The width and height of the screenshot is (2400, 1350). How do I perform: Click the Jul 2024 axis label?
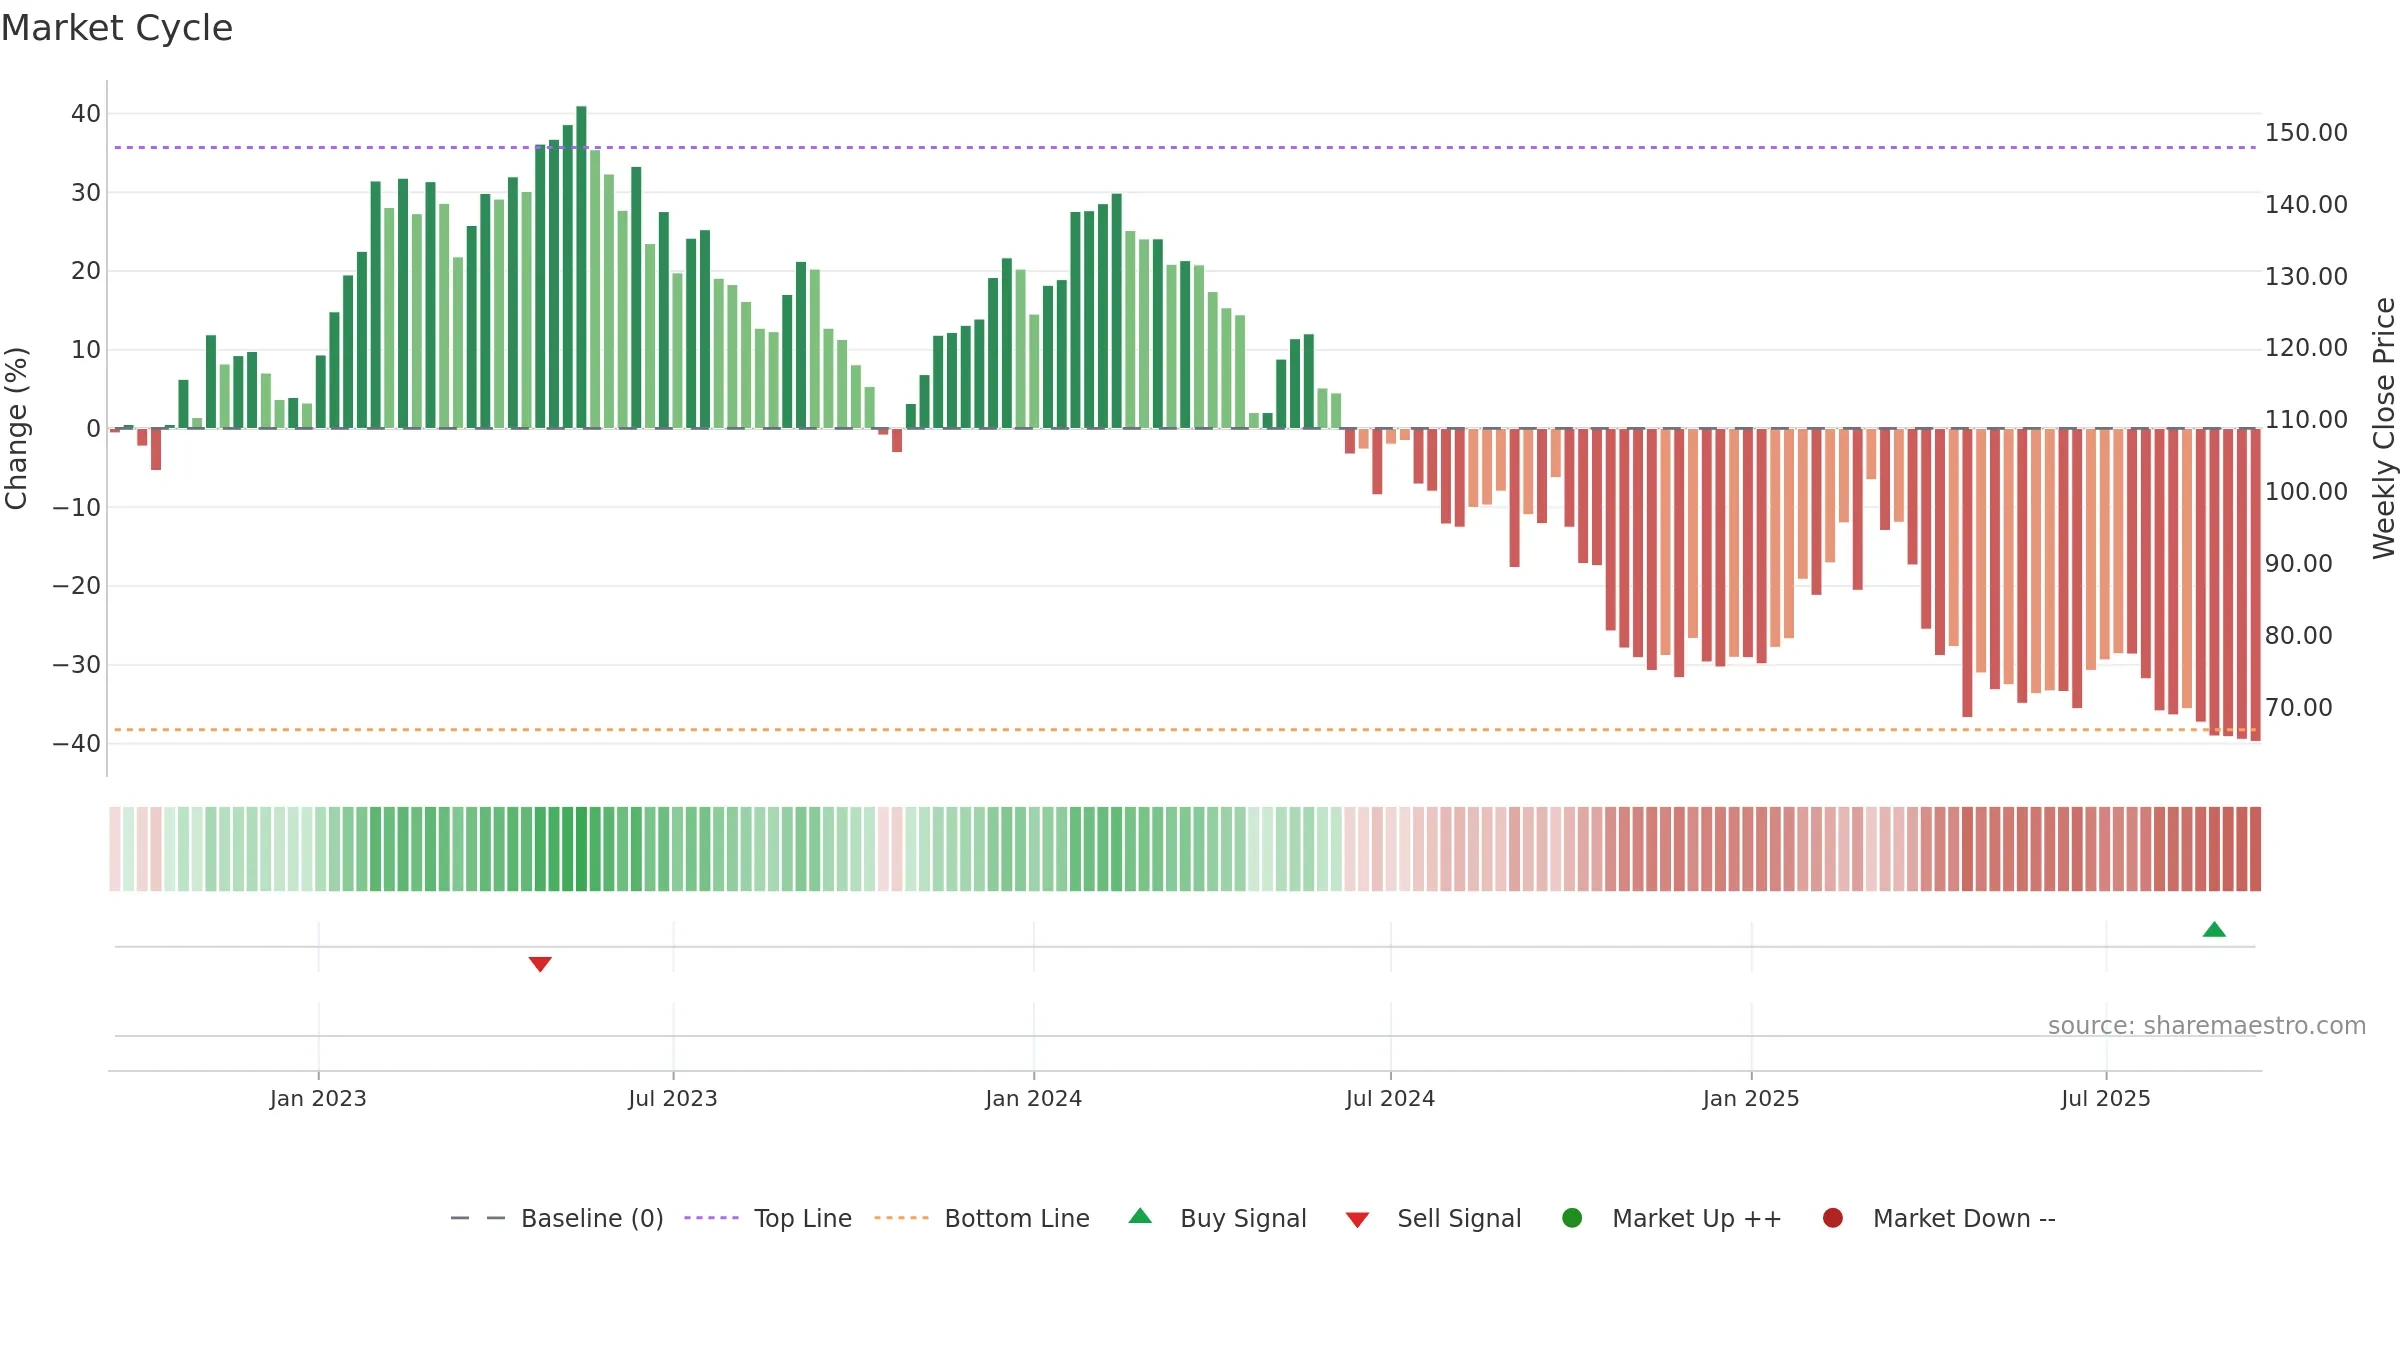pyautogui.click(x=1390, y=1098)
